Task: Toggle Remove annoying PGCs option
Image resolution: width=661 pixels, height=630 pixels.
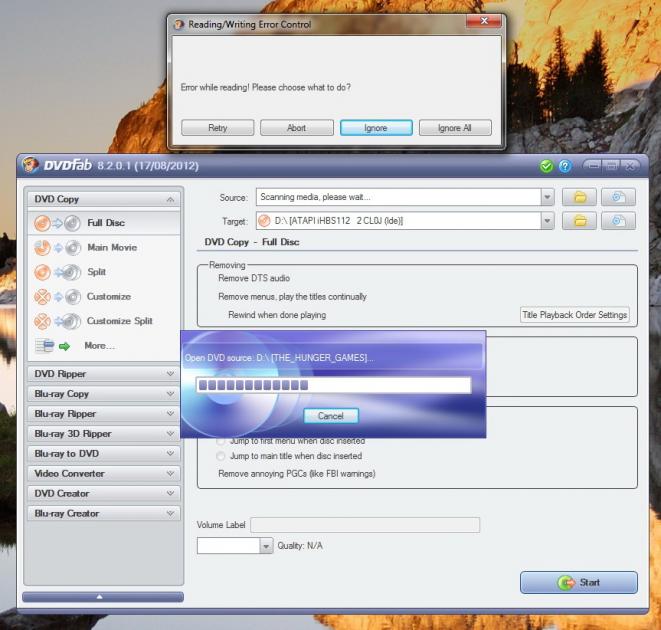Action: pos(297,474)
